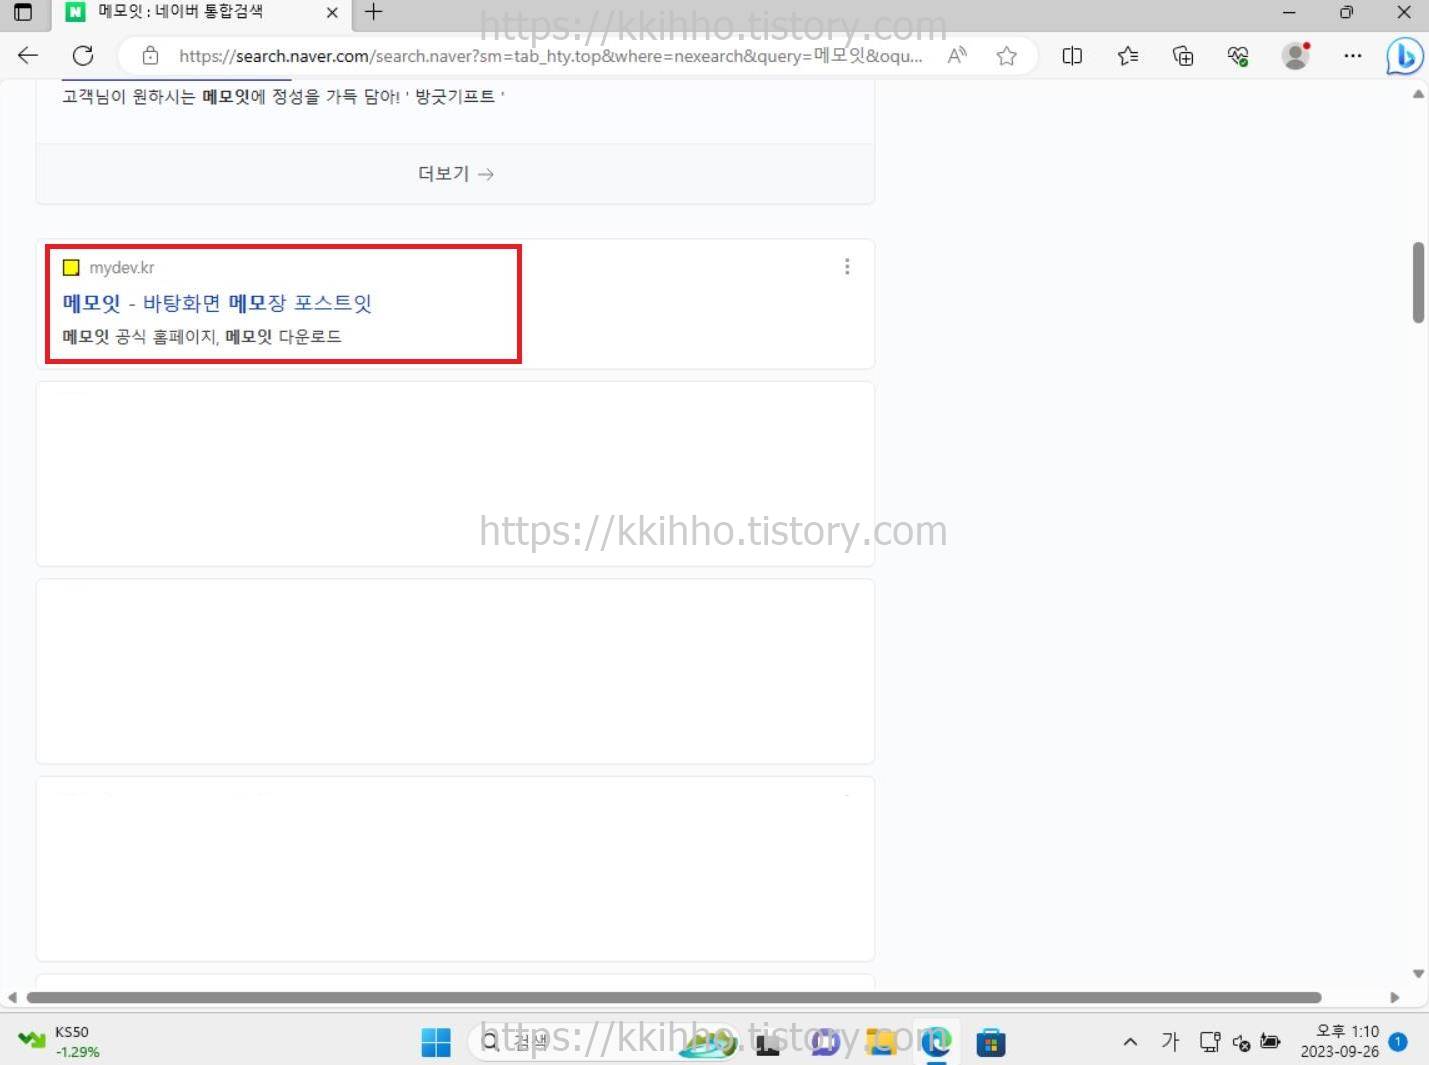This screenshot has height=1065, width=1429.
Task: Go back with the browser back arrow
Action: [28, 56]
